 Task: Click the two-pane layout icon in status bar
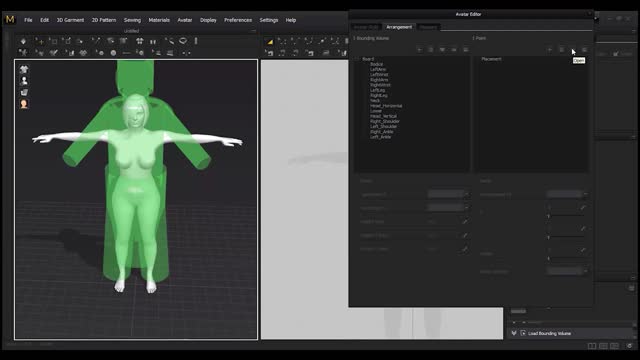point(592,346)
